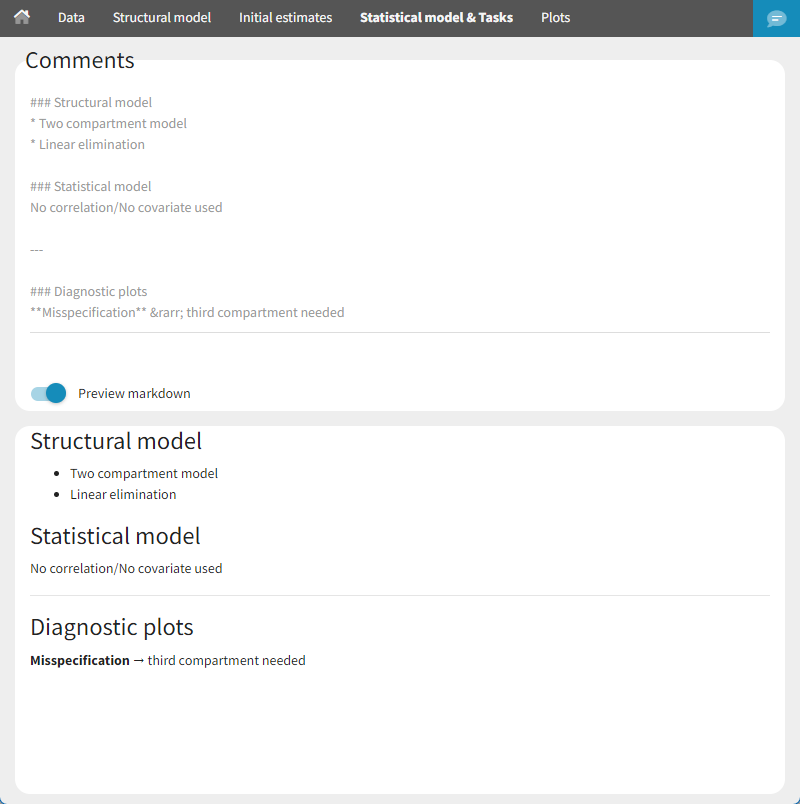Navigate to the Plots tab
Screen dimensions: 800x804
(555, 17)
